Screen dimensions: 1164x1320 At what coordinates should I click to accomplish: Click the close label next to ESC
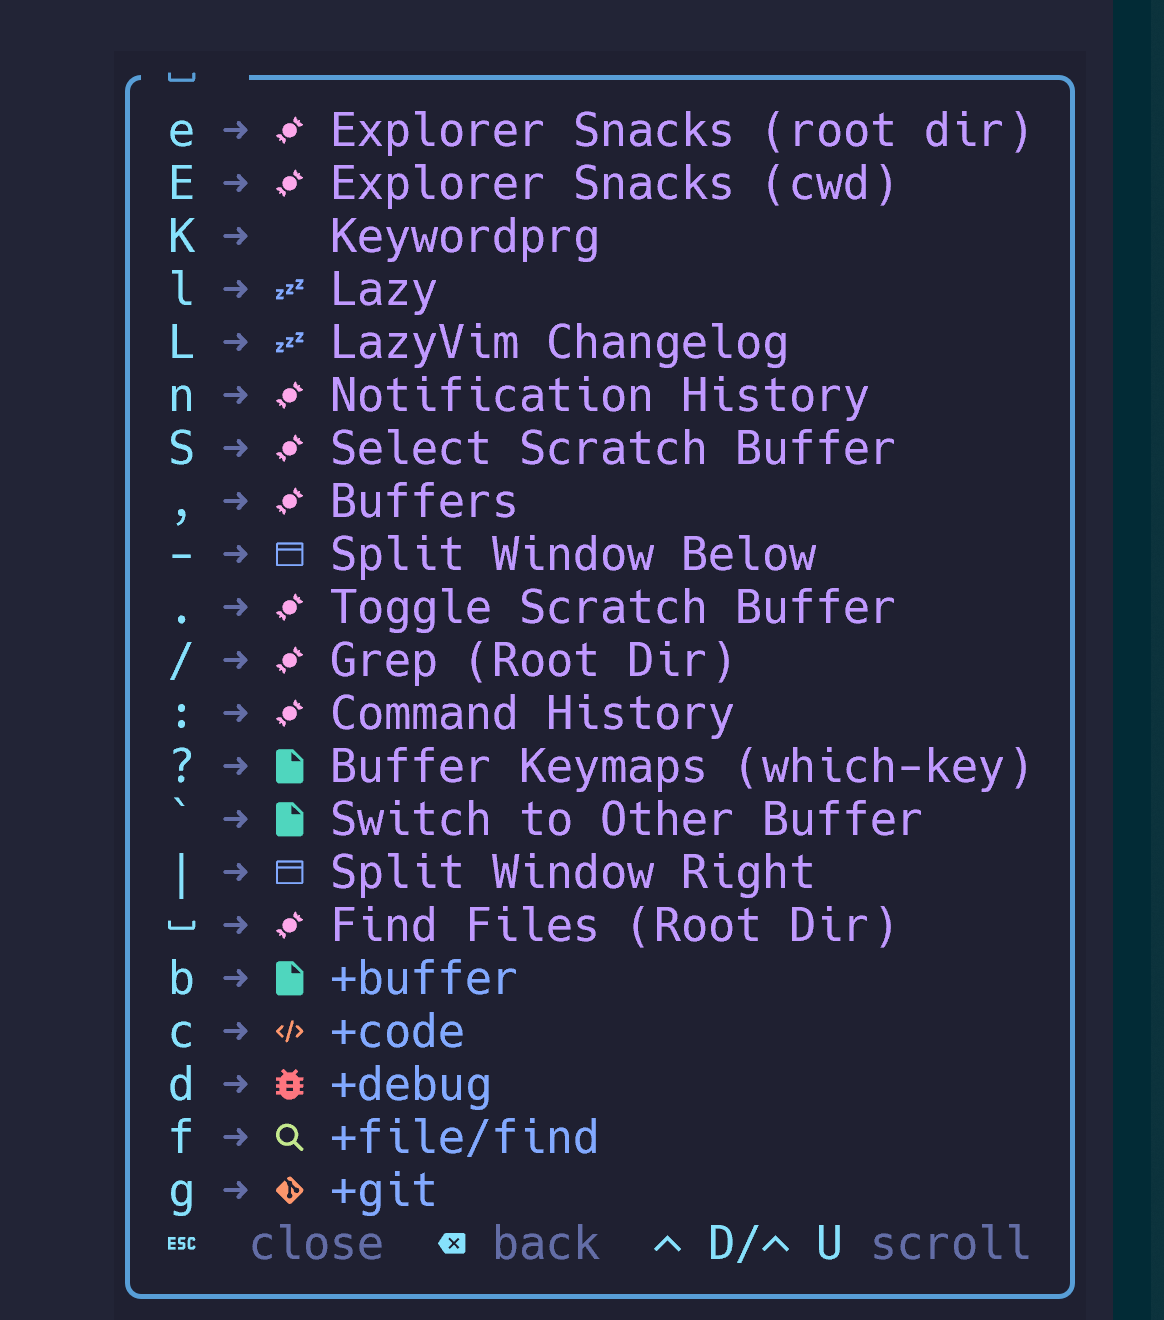point(316,1243)
